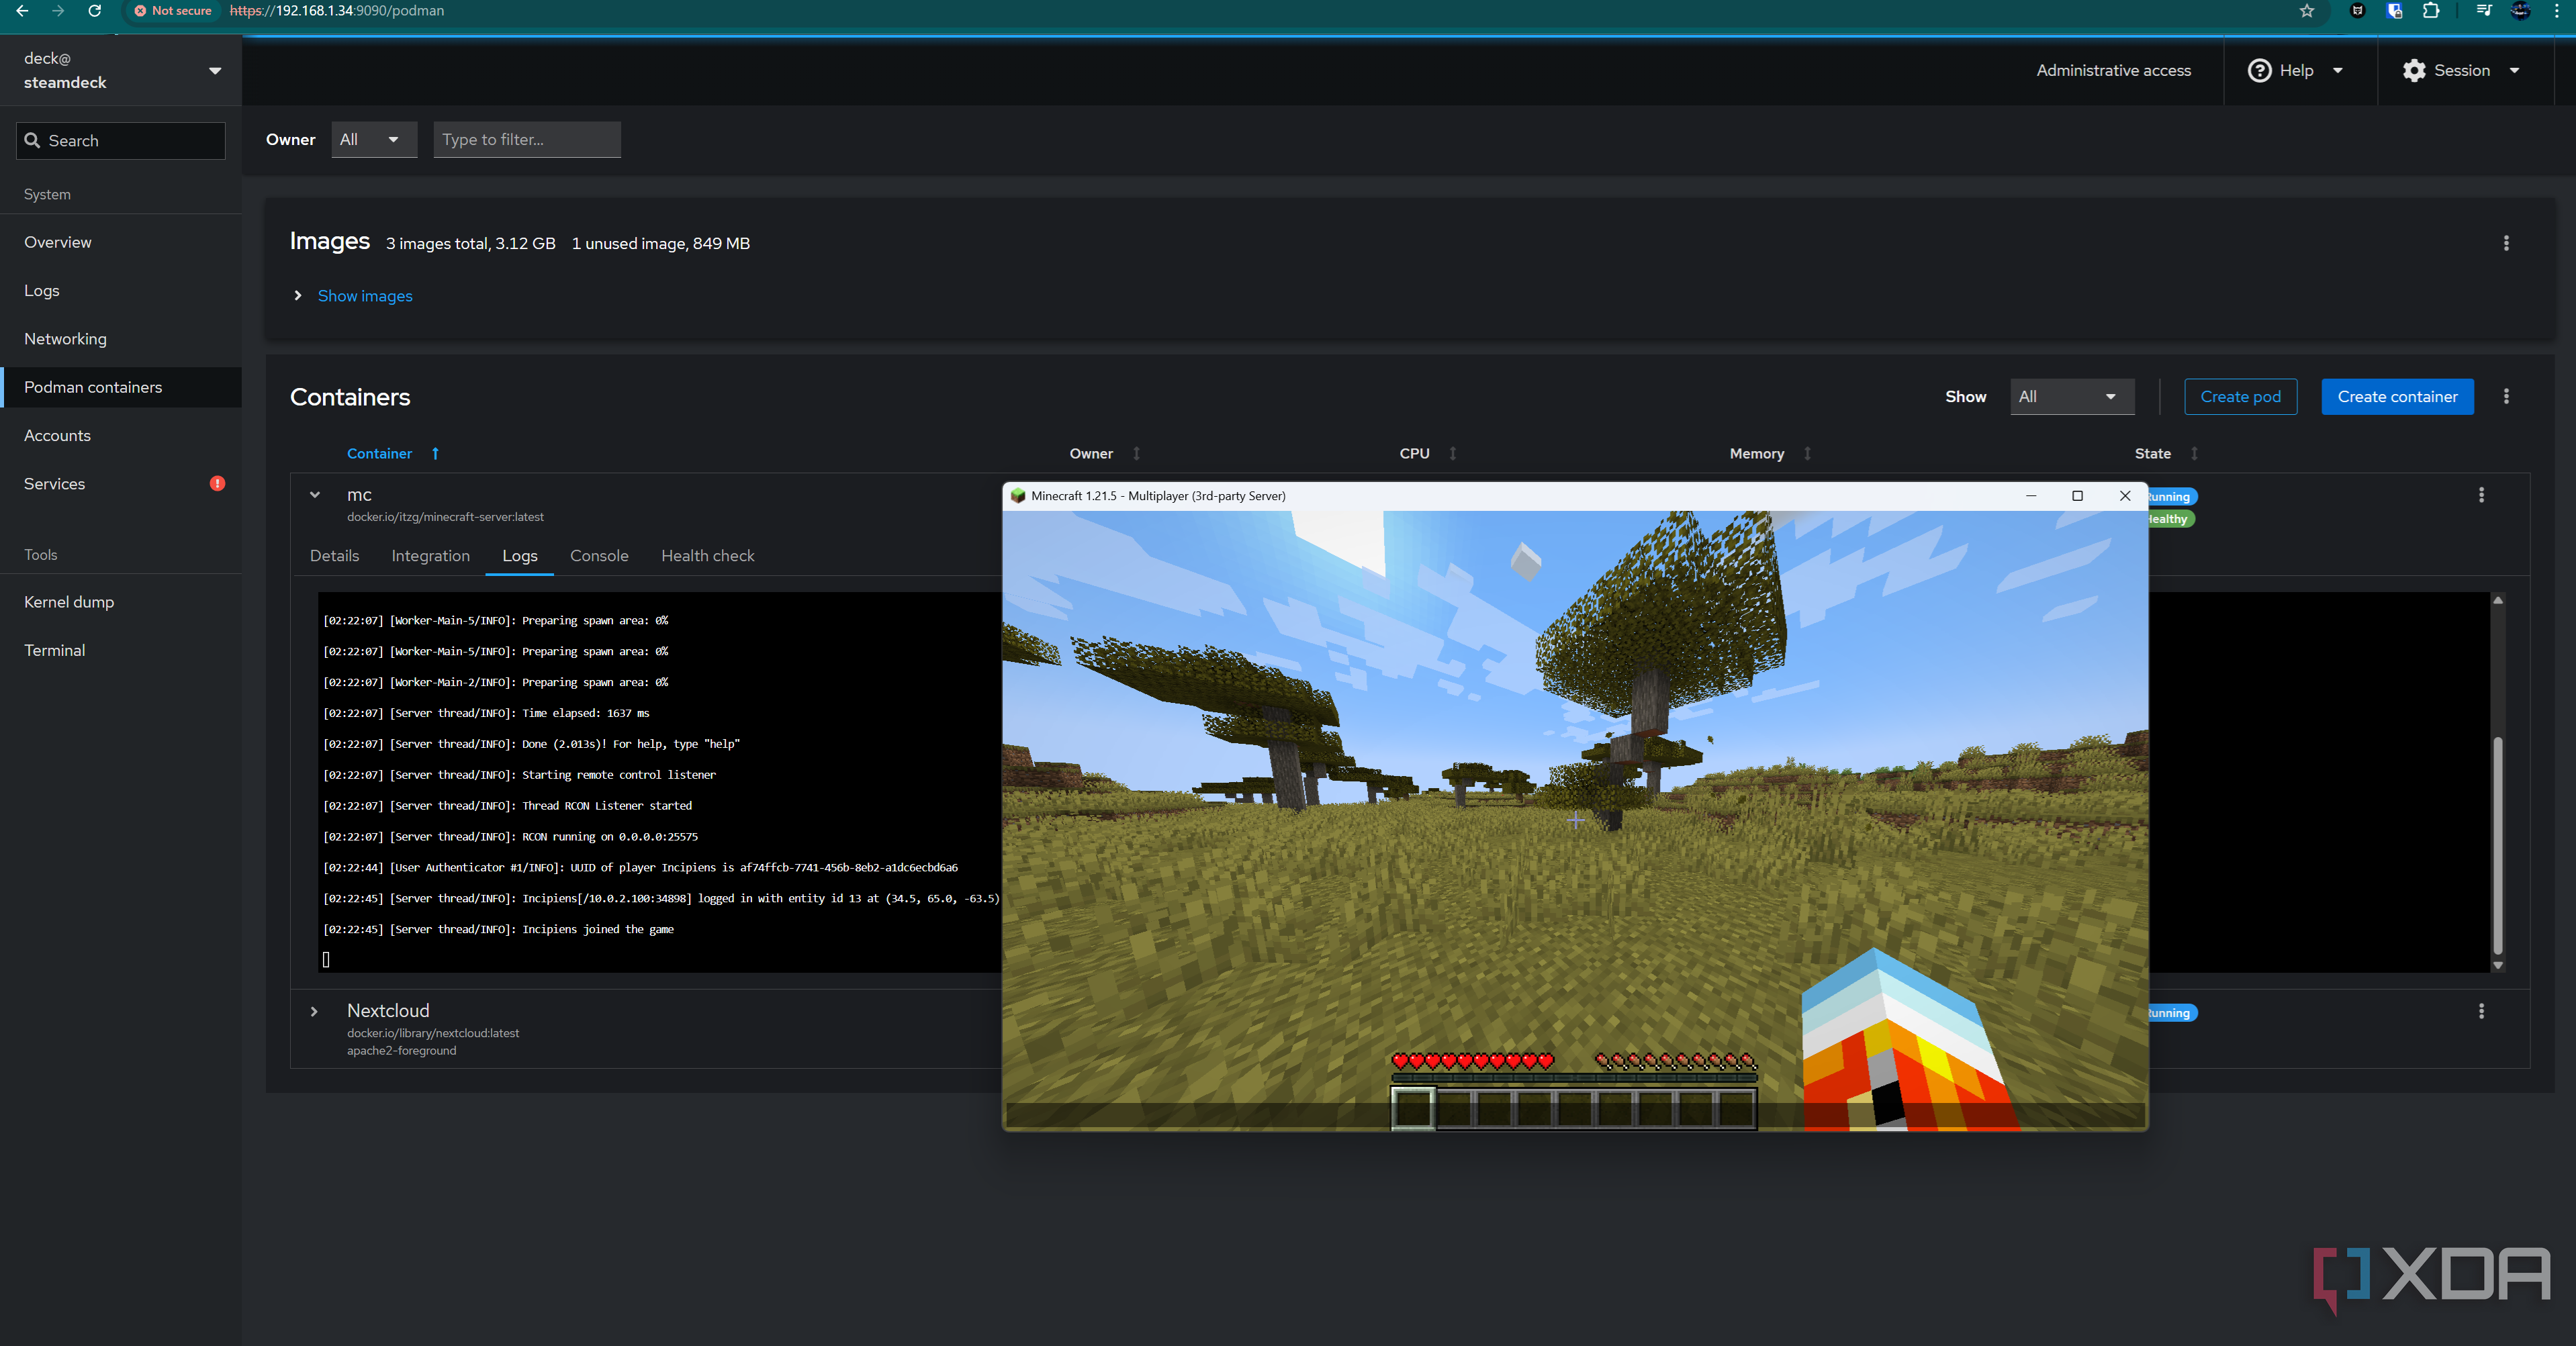Open the mc container actions menu

pos(2481,495)
